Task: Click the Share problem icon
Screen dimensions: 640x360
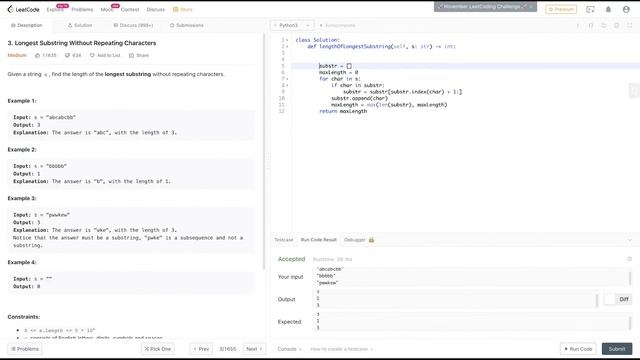Action: pyautogui.click(x=131, y=55)
